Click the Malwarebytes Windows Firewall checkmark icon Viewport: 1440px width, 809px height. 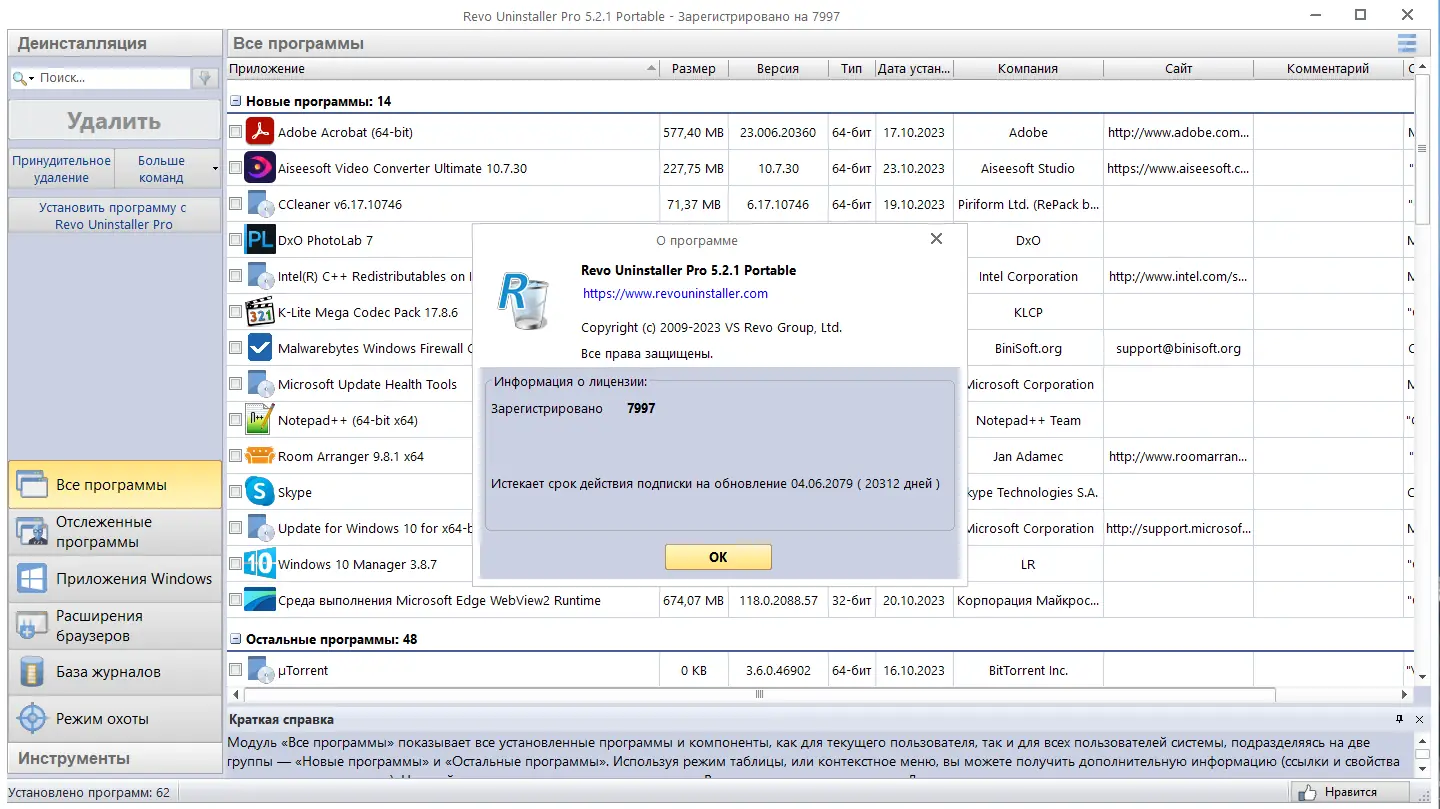[260, 348]
